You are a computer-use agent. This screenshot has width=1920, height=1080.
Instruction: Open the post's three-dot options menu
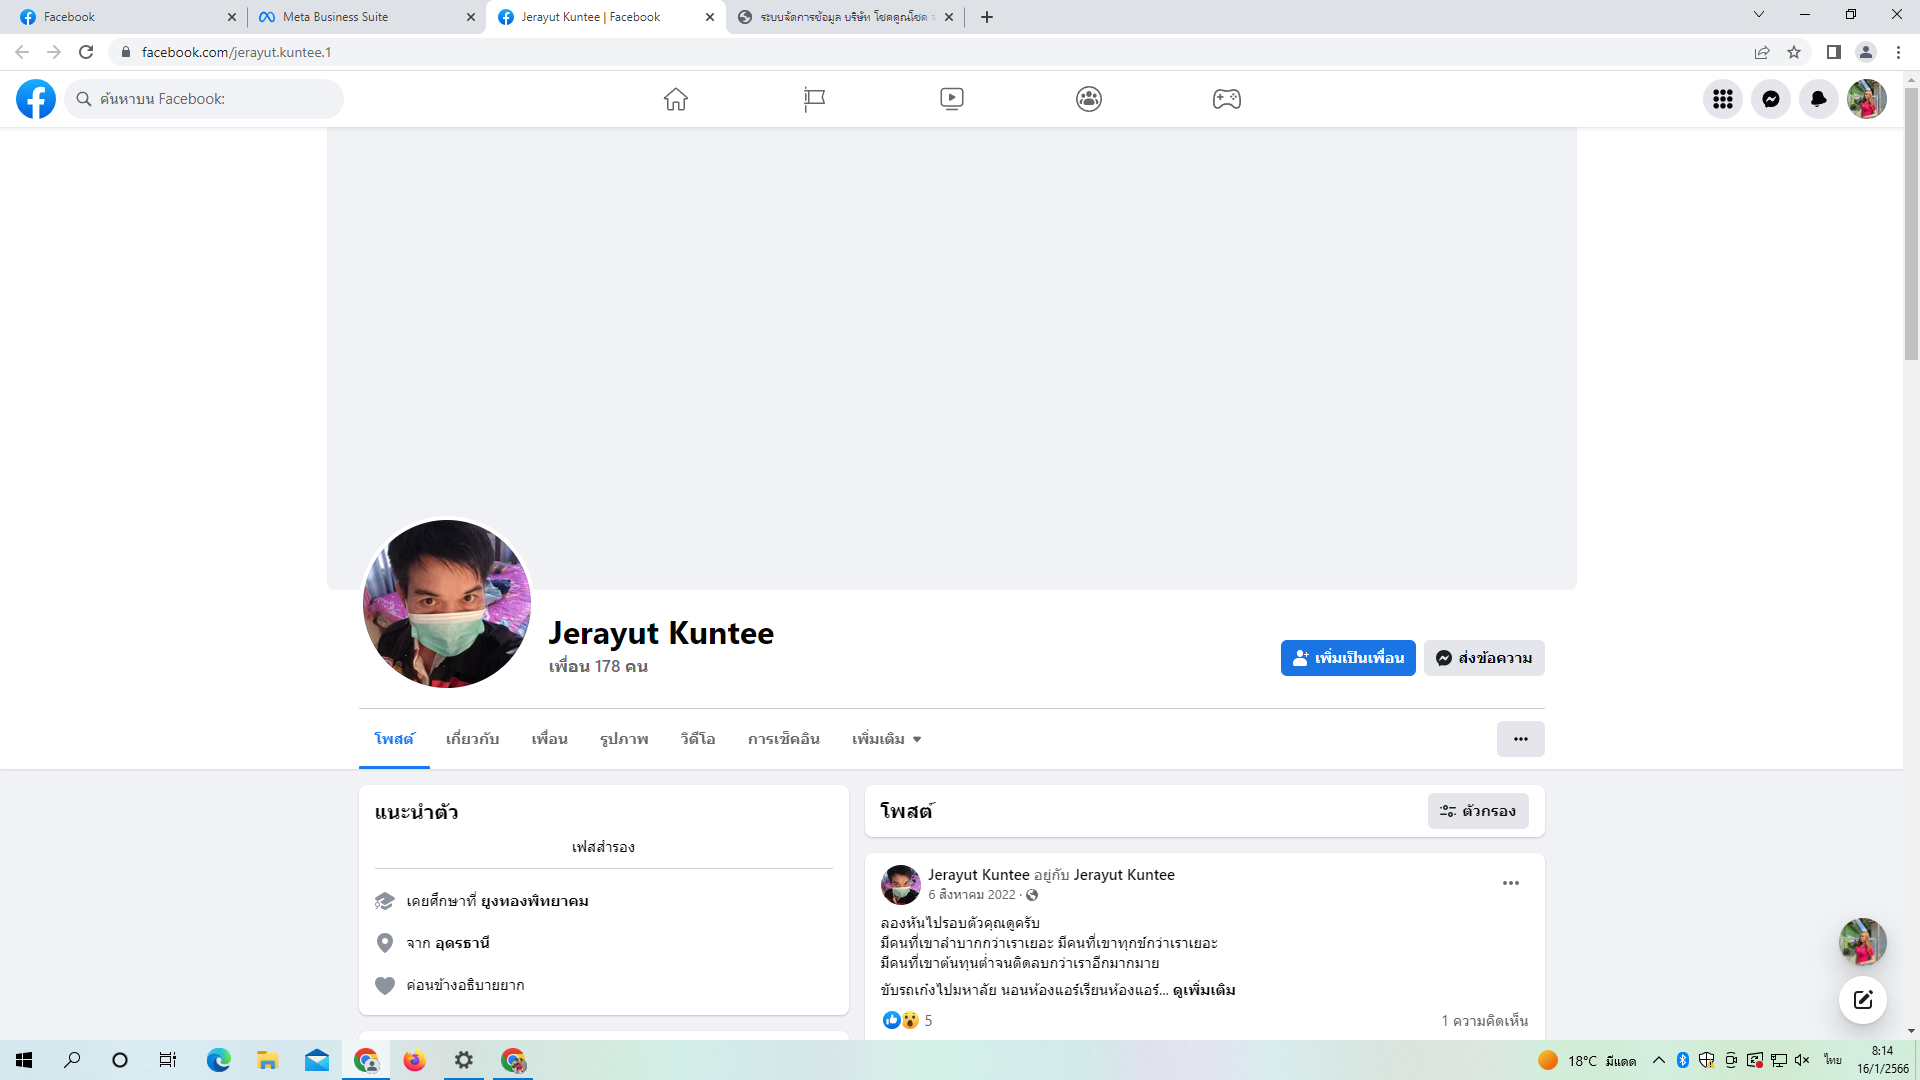1510,883
